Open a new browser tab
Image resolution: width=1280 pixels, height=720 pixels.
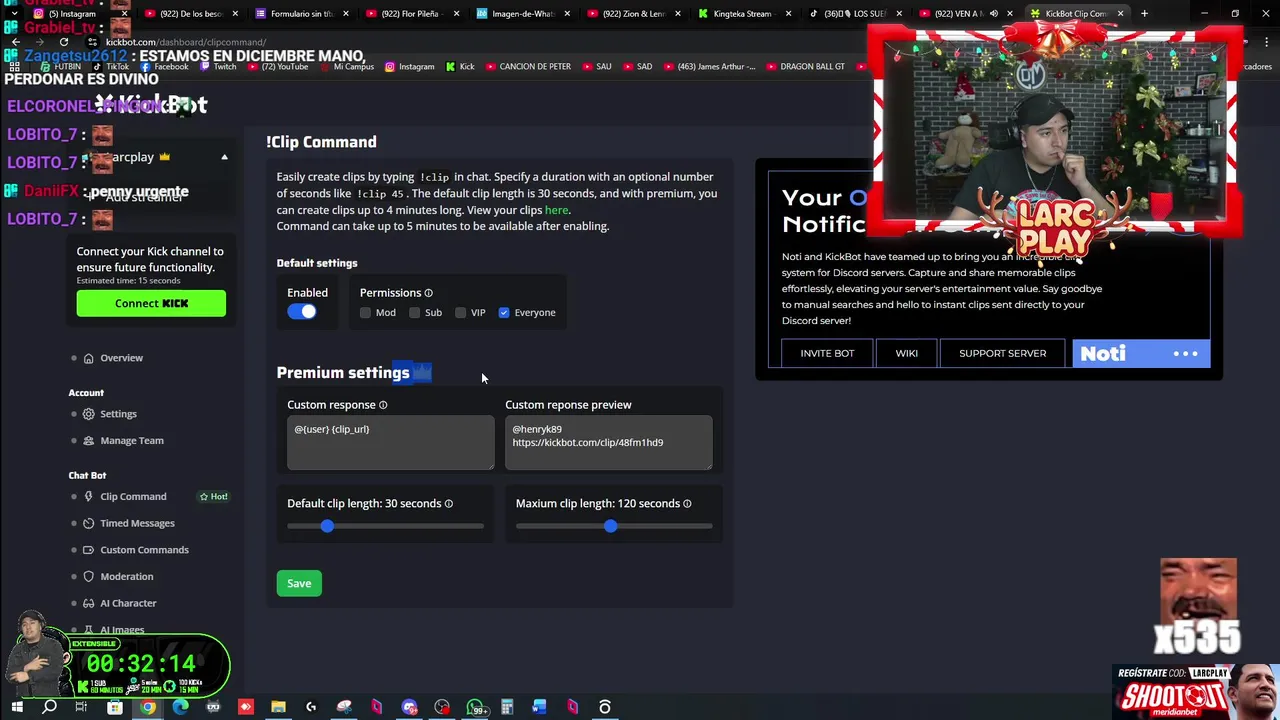pos(1145,14)
